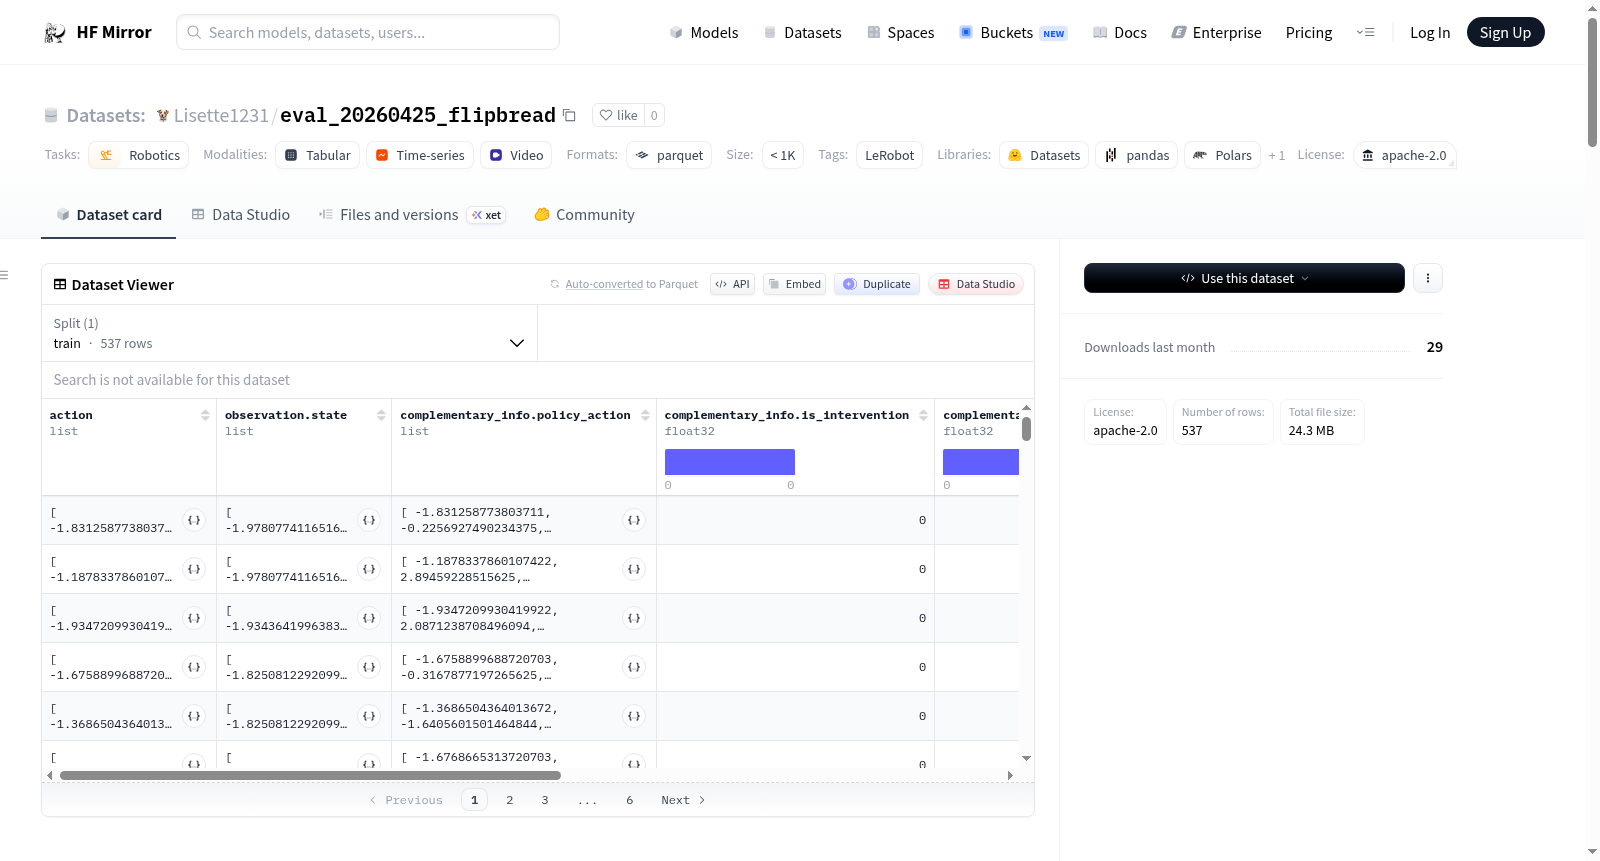Click the horizontal scrollbar right arrow
This screenshot has height=861, width=1600.
(x=1010, y=775)
